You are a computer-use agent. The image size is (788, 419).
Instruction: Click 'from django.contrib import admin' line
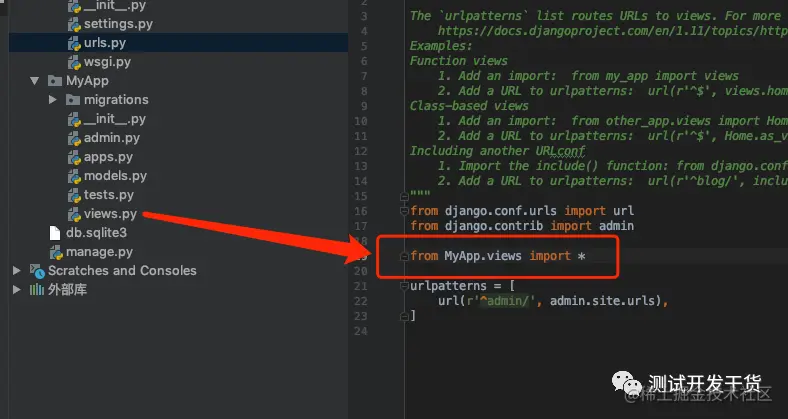(x=522, y=226)
